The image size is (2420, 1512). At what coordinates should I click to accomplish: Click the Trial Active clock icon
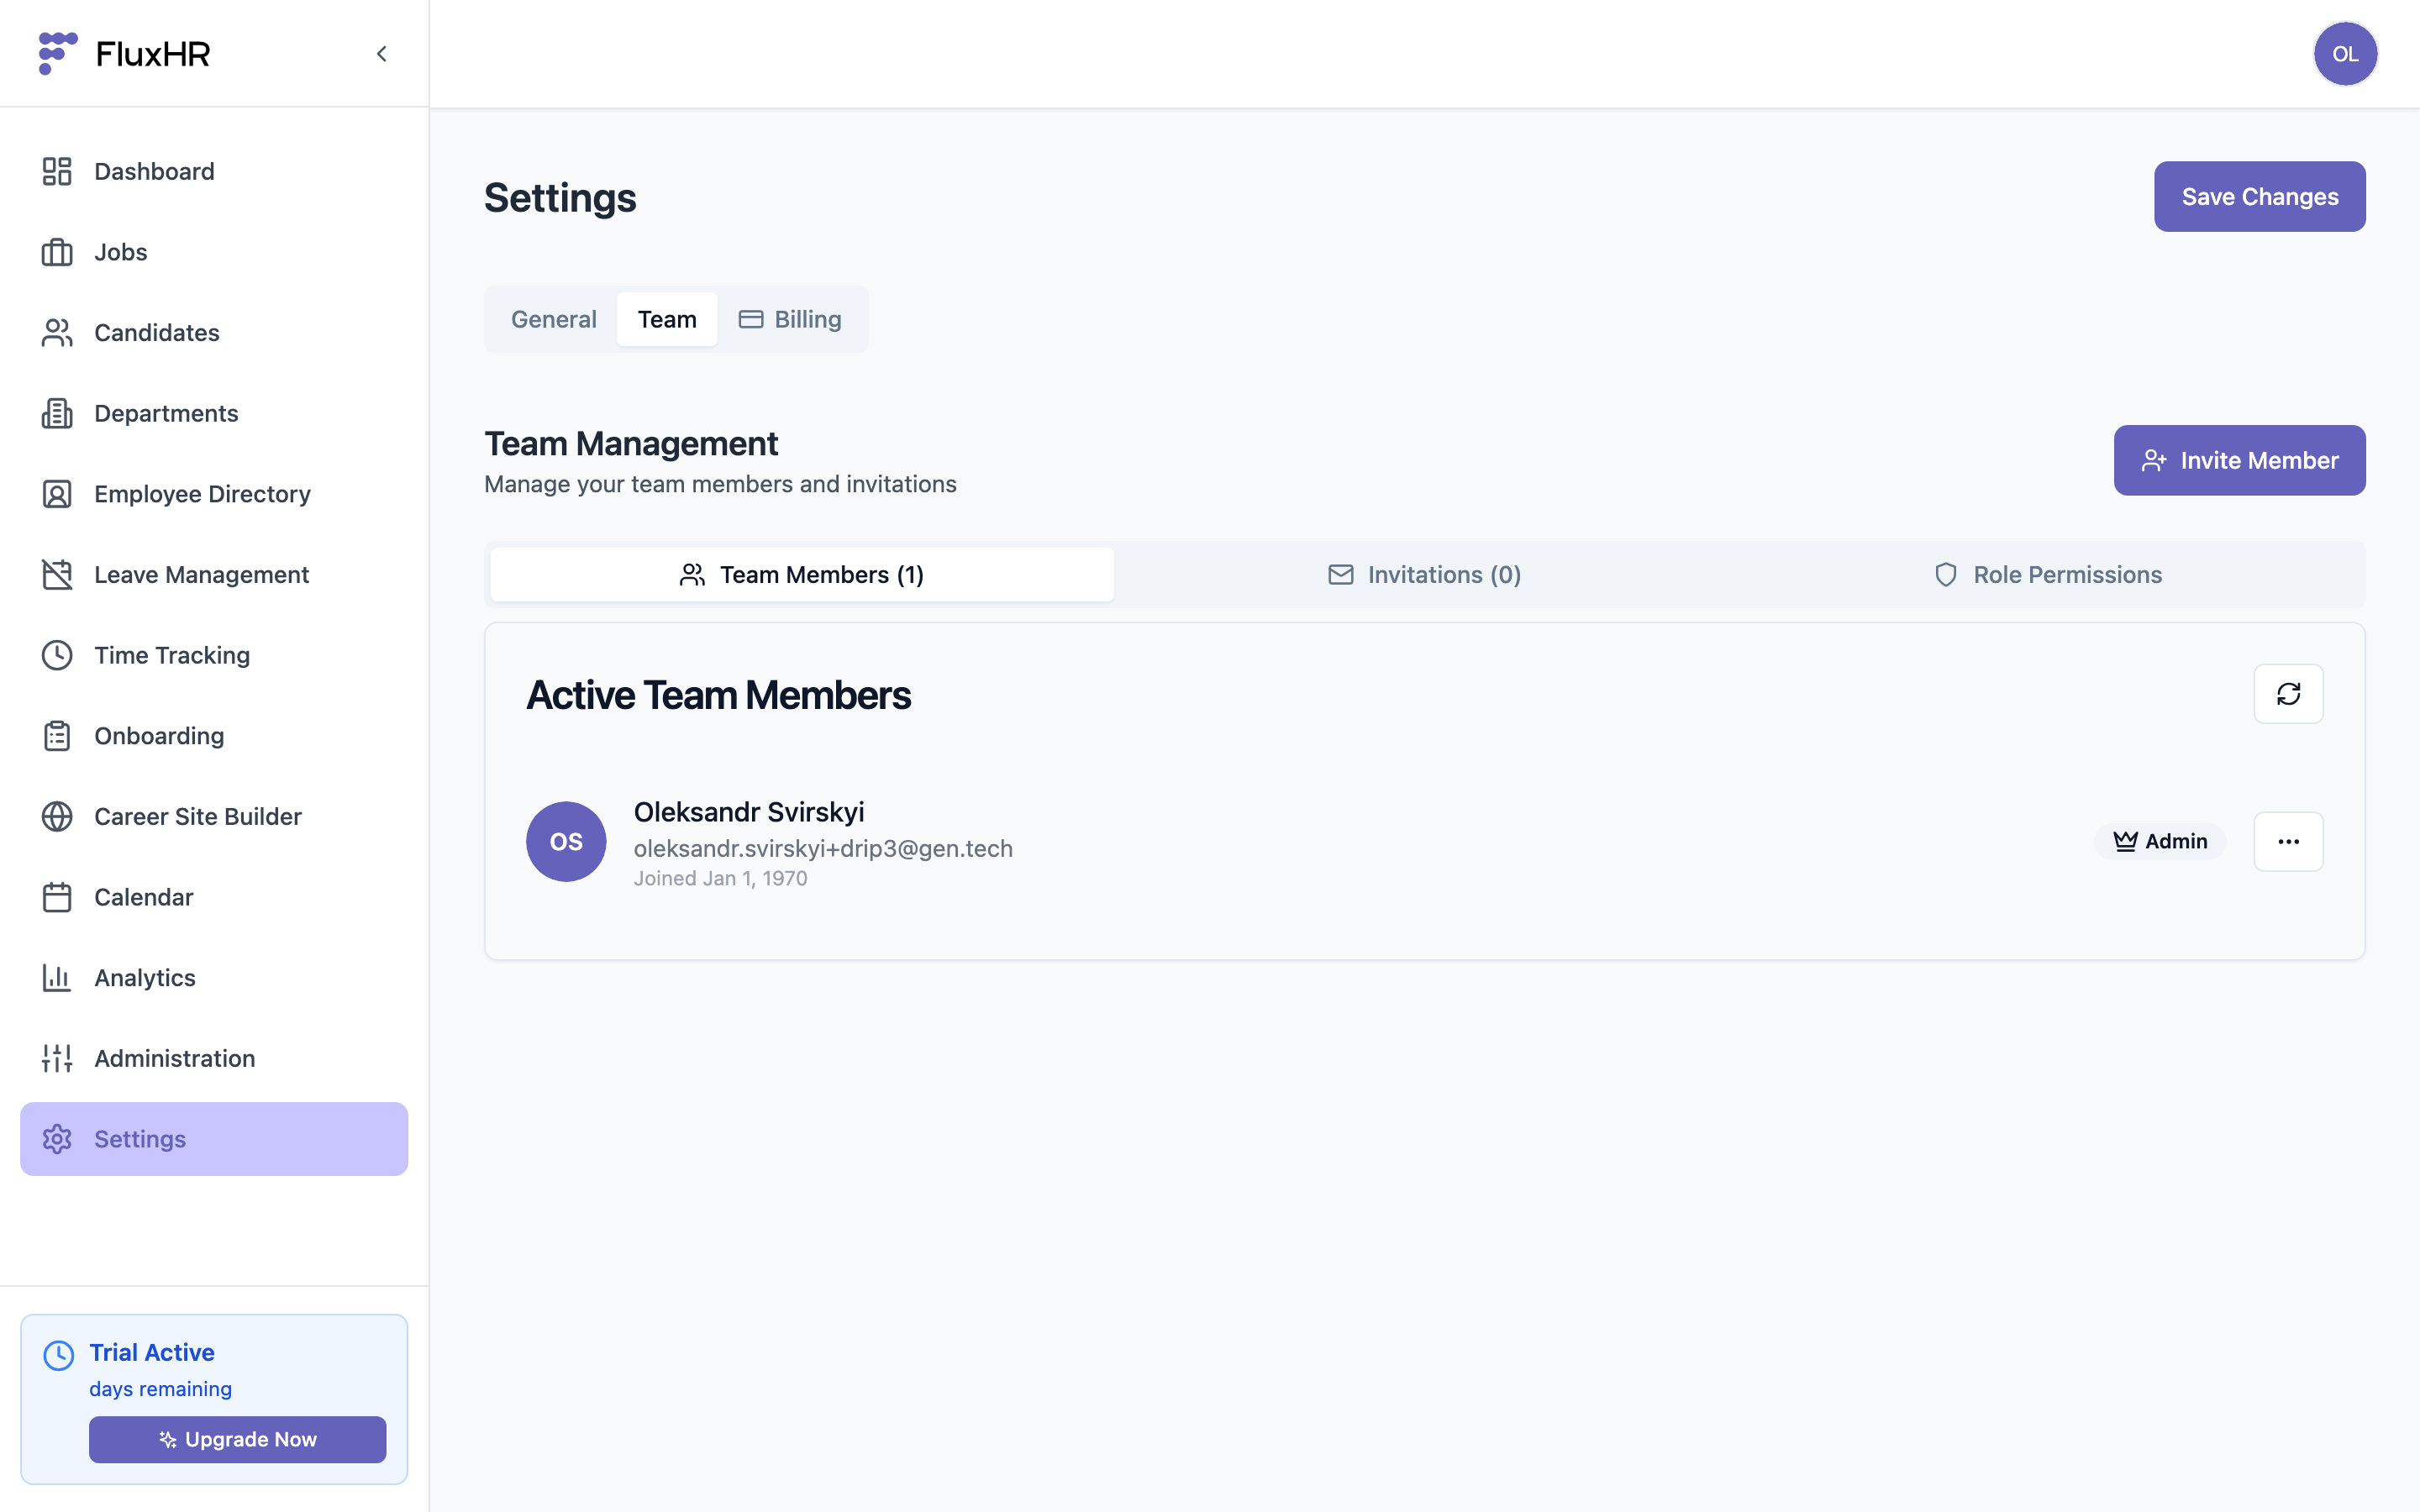tap(58, 1355)
